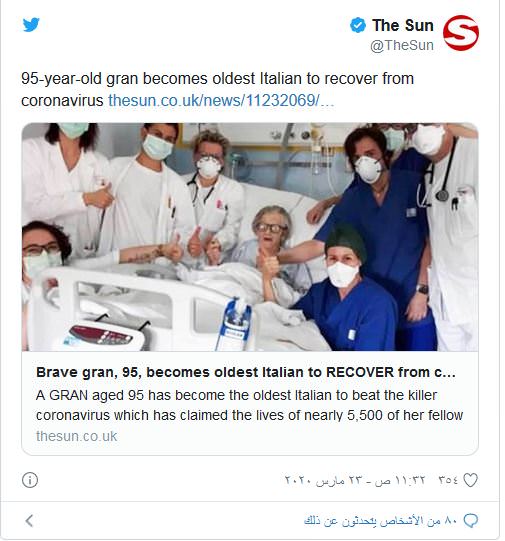
Task: Open The Sun profile avatar
Action: pos(461,33)
